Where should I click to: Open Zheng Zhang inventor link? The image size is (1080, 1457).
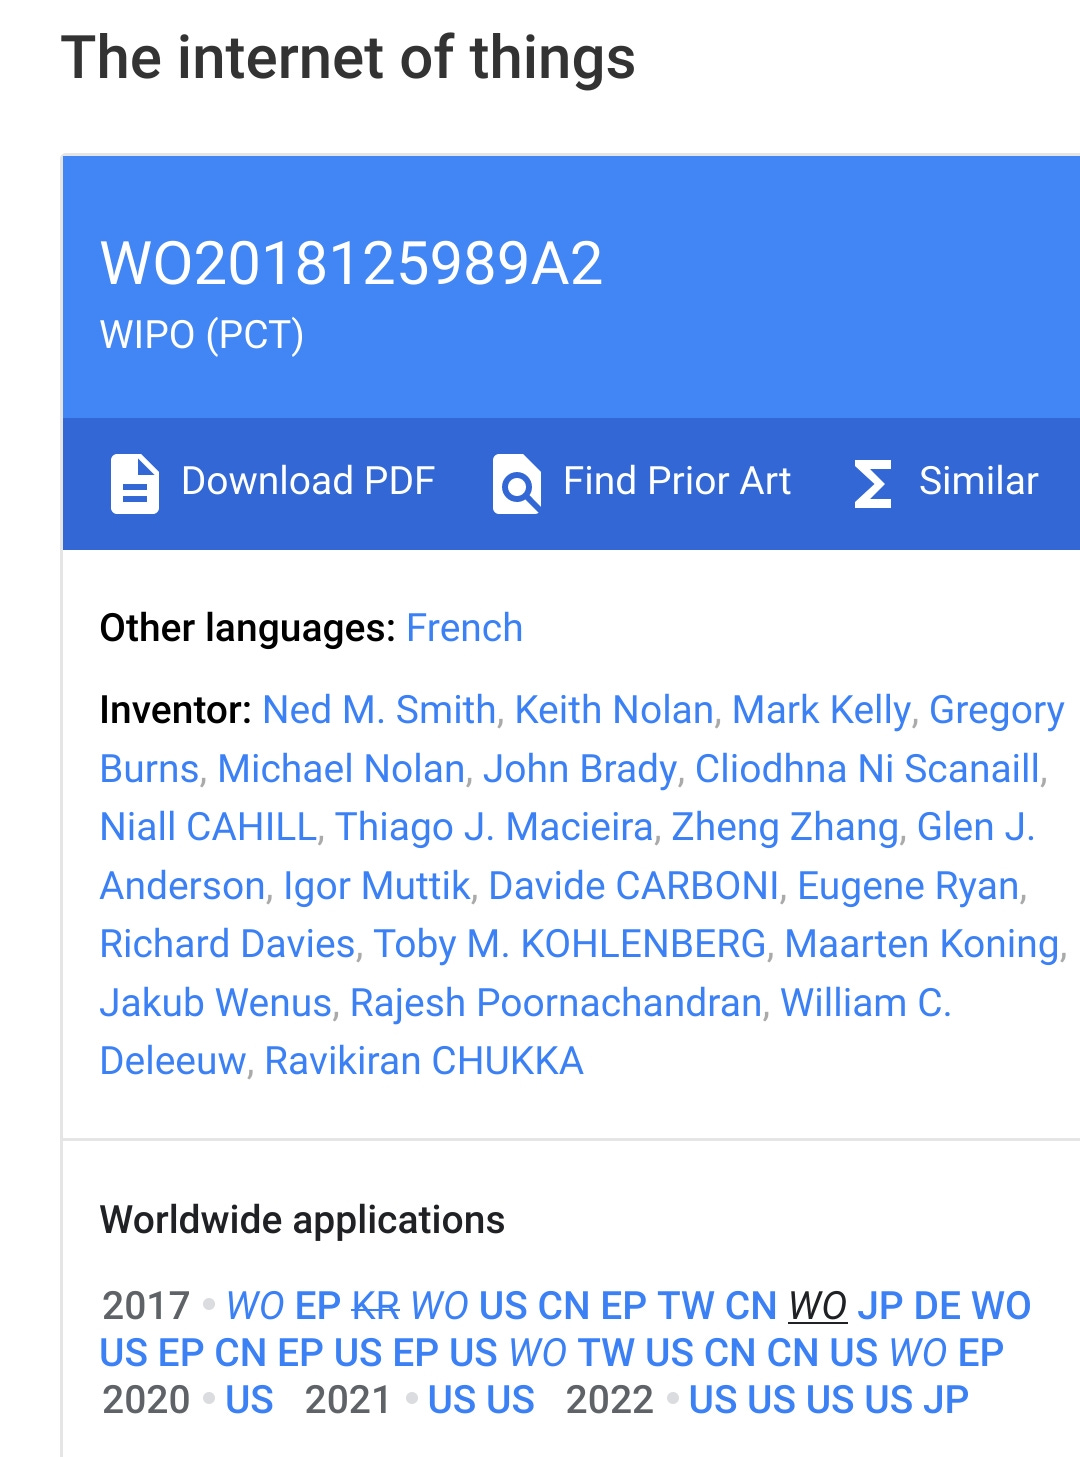pos(785,827)
